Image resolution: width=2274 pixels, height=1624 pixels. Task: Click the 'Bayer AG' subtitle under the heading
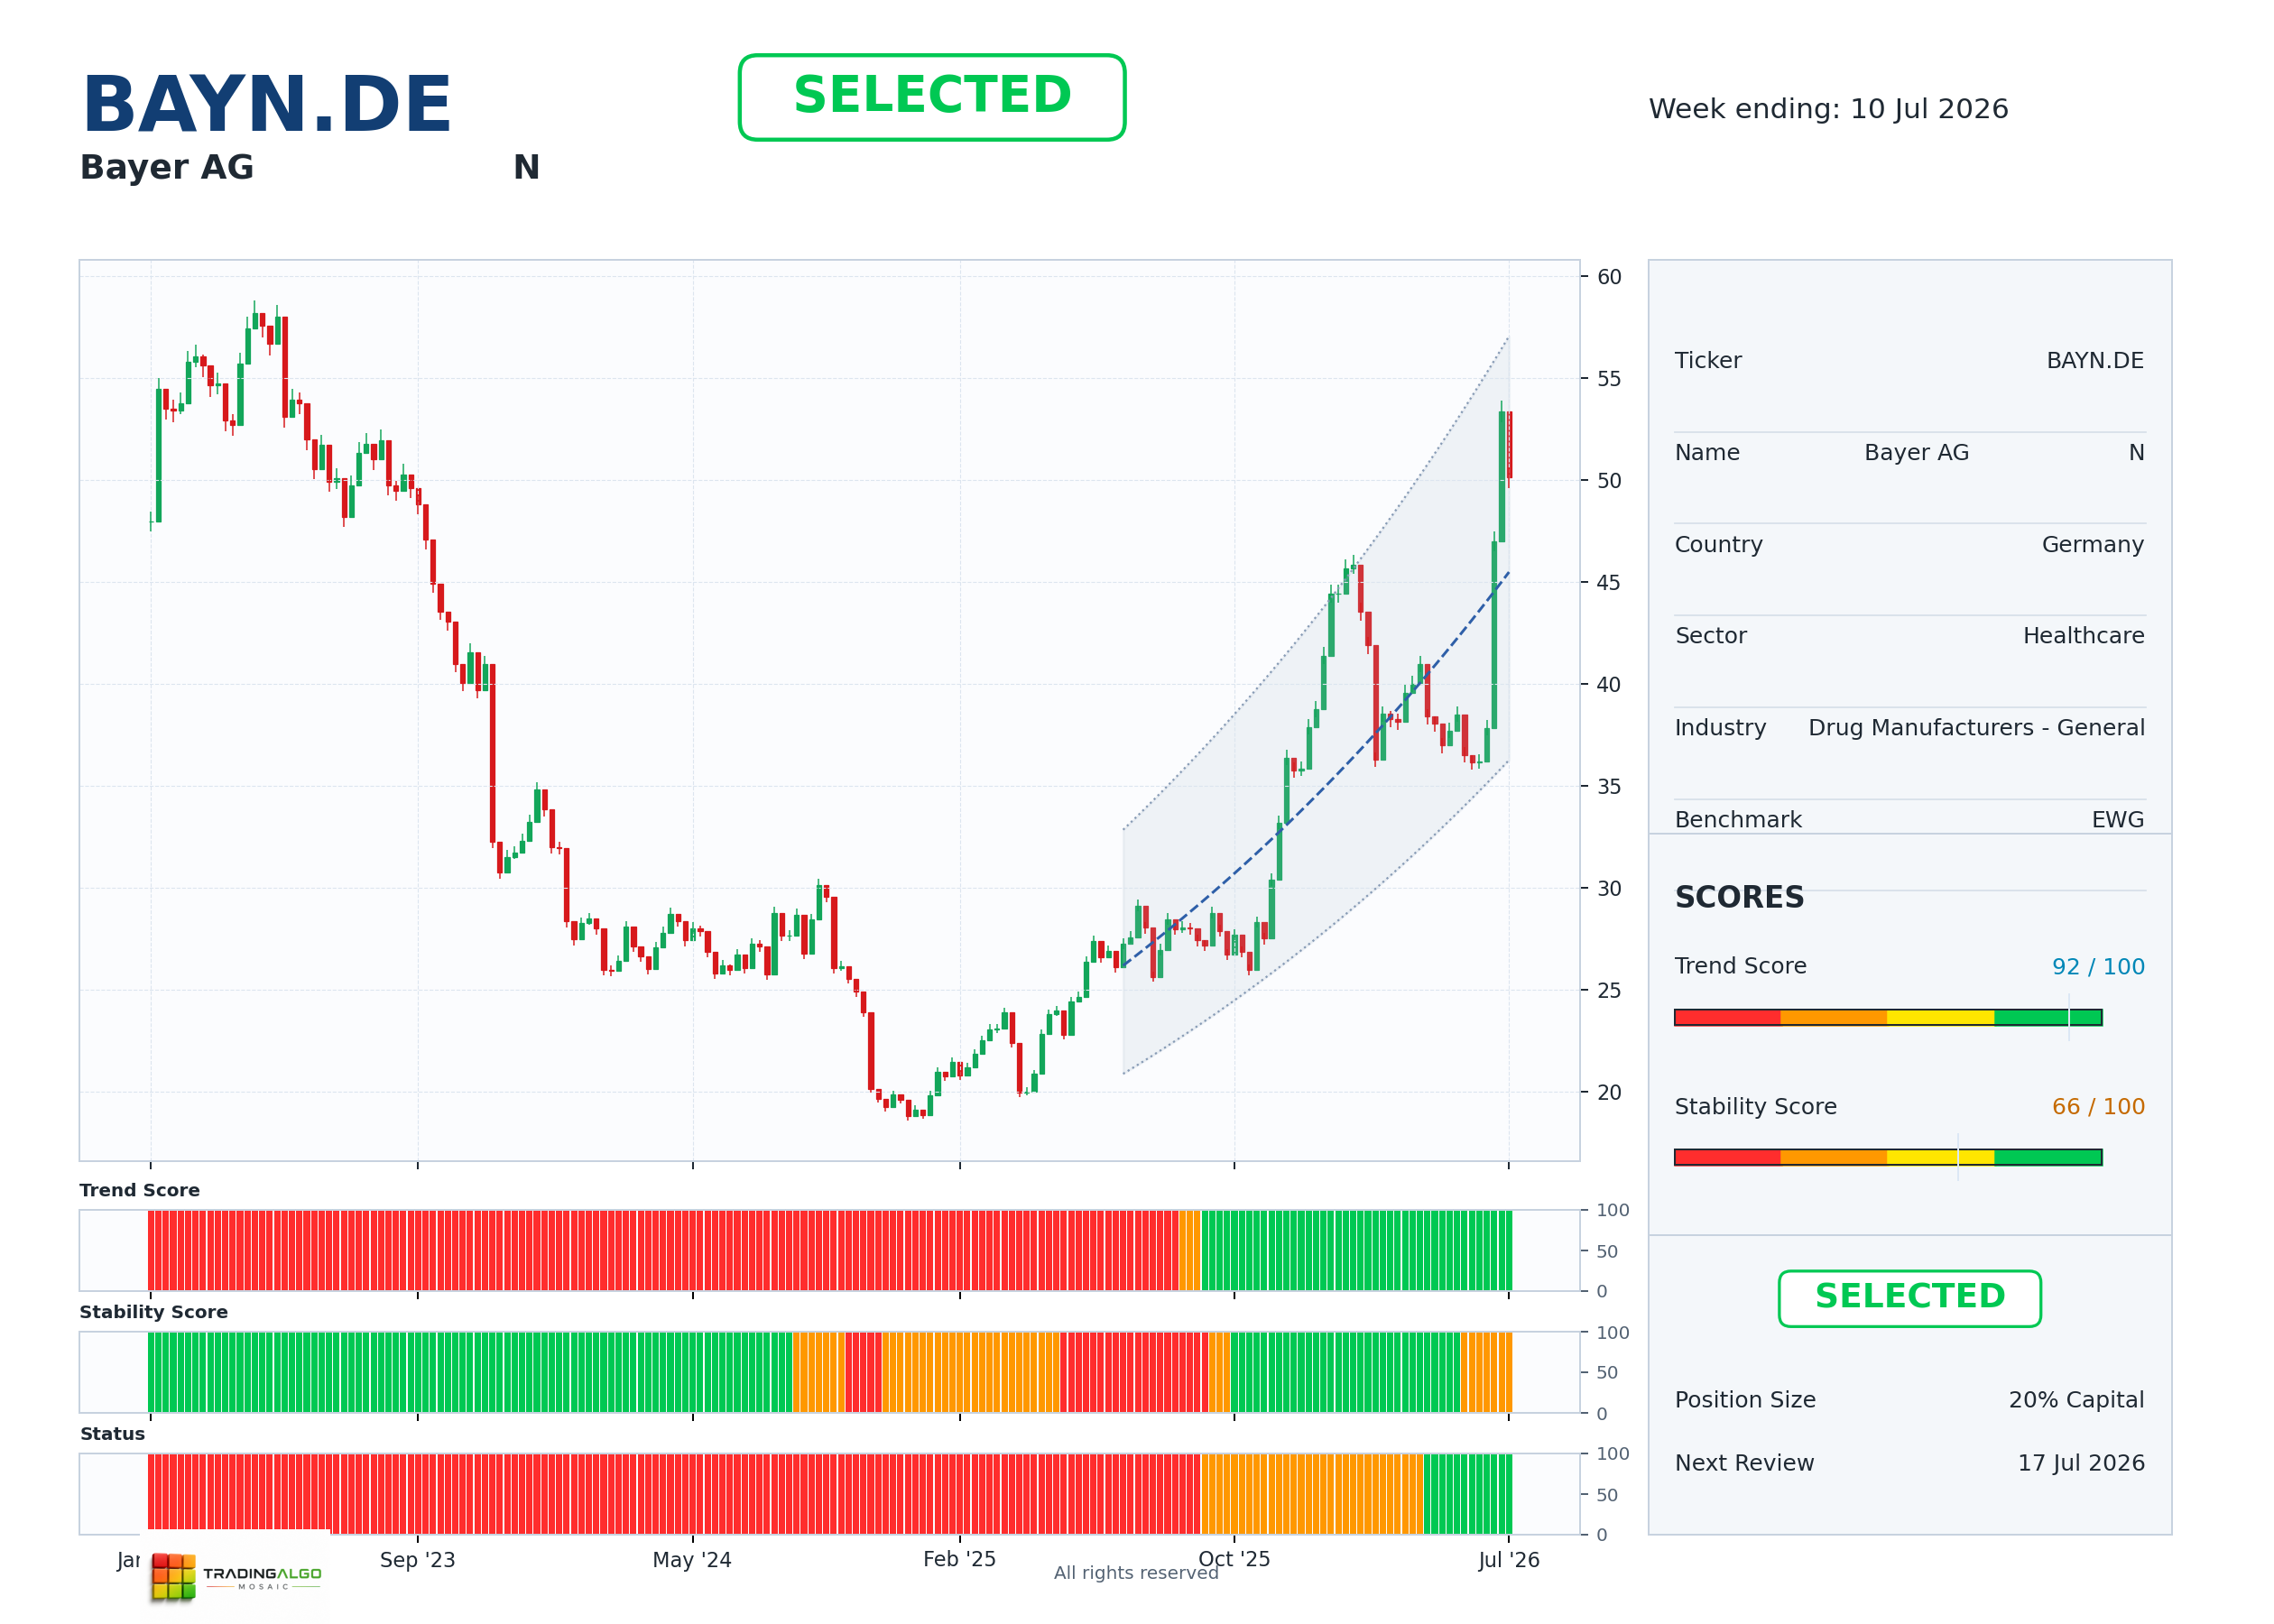pyautogui.click(x=167, y=167)
